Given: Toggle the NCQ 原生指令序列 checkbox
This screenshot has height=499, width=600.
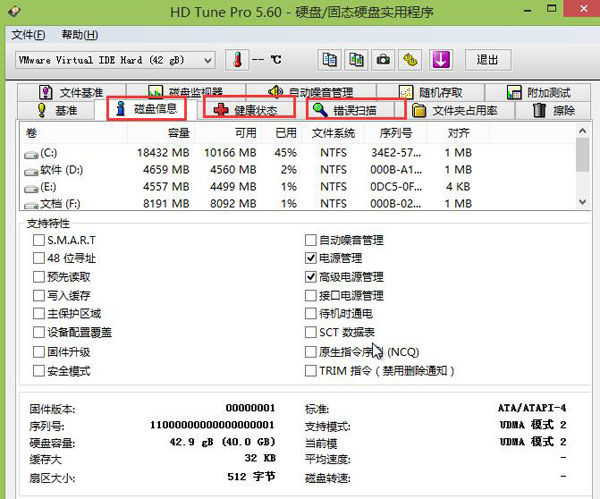Looking at the screenshot, I should 311,352.
